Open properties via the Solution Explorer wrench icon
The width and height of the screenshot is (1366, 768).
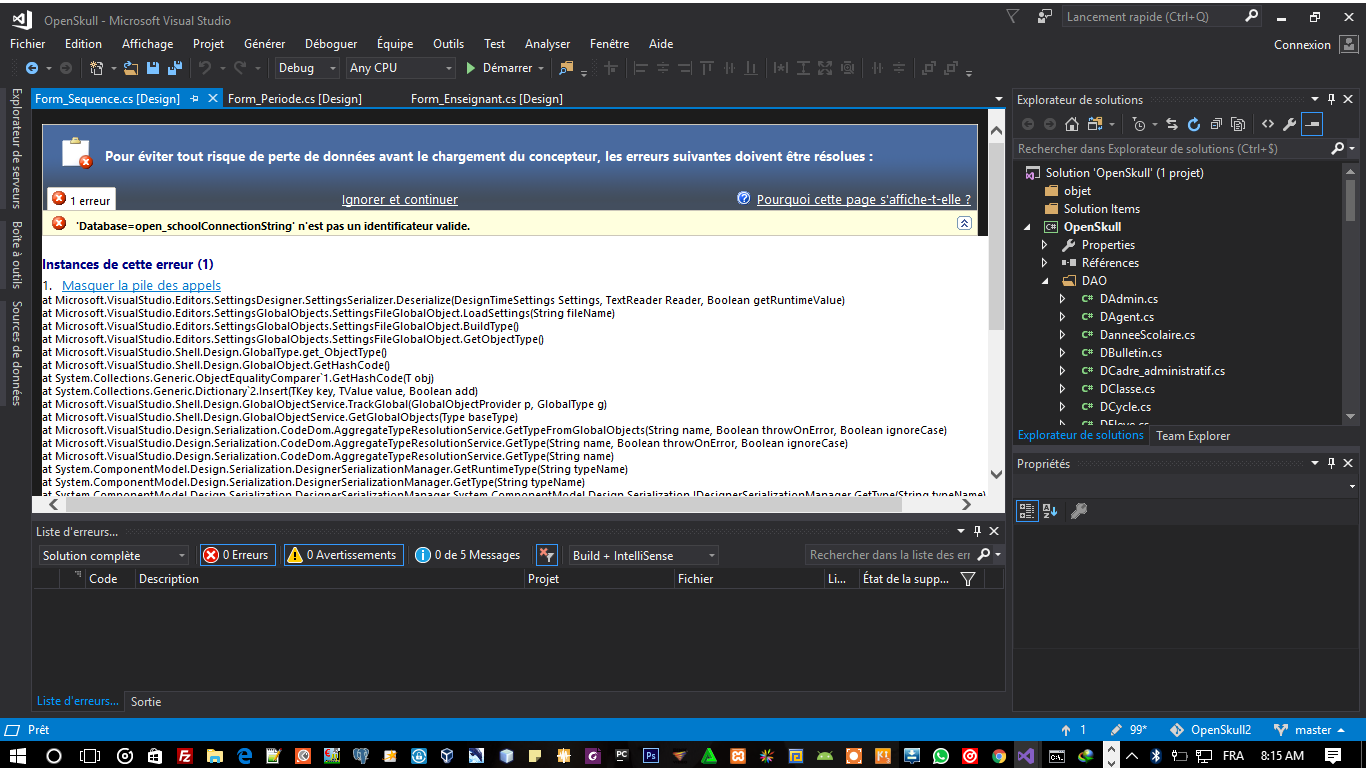click(1289, 124)
